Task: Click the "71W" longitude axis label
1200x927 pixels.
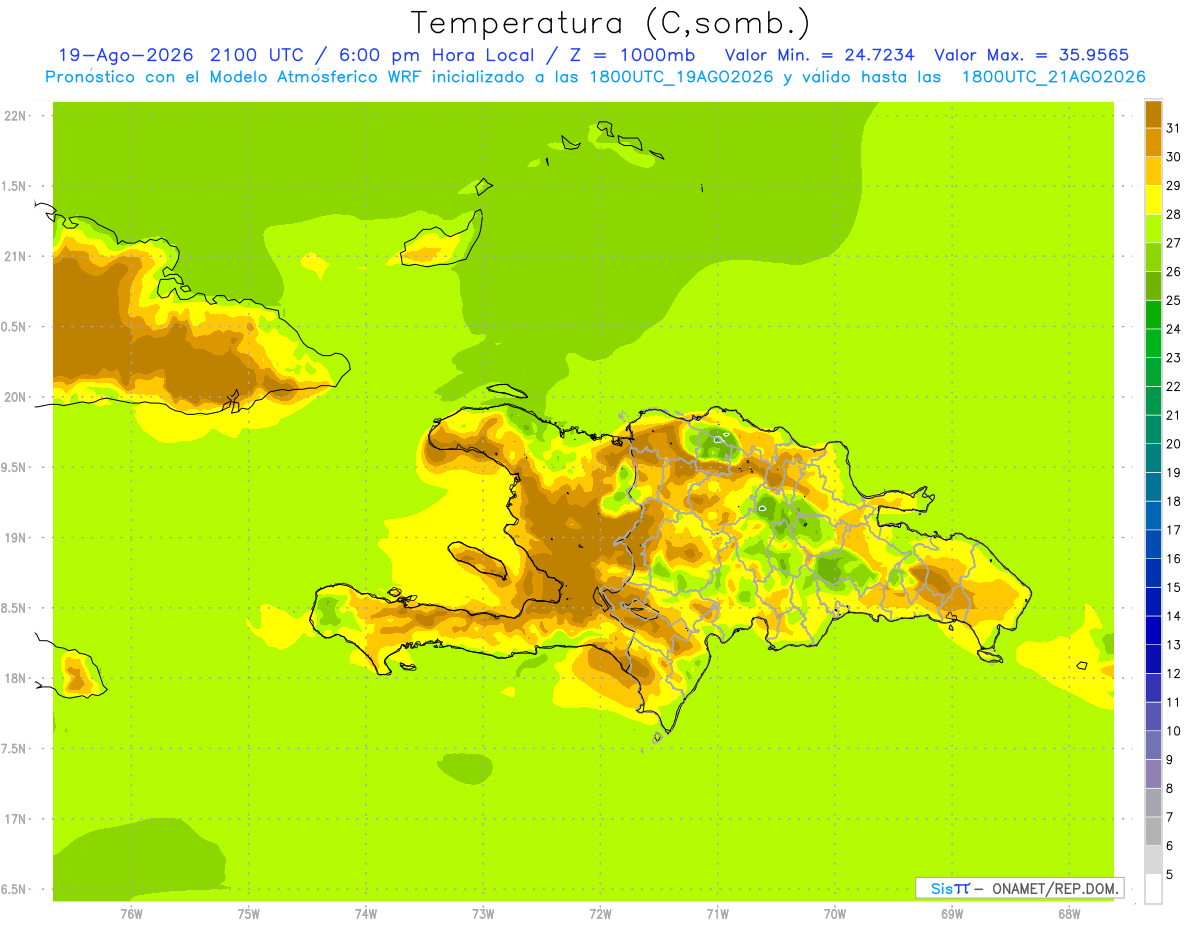Action: coord(717,913)
